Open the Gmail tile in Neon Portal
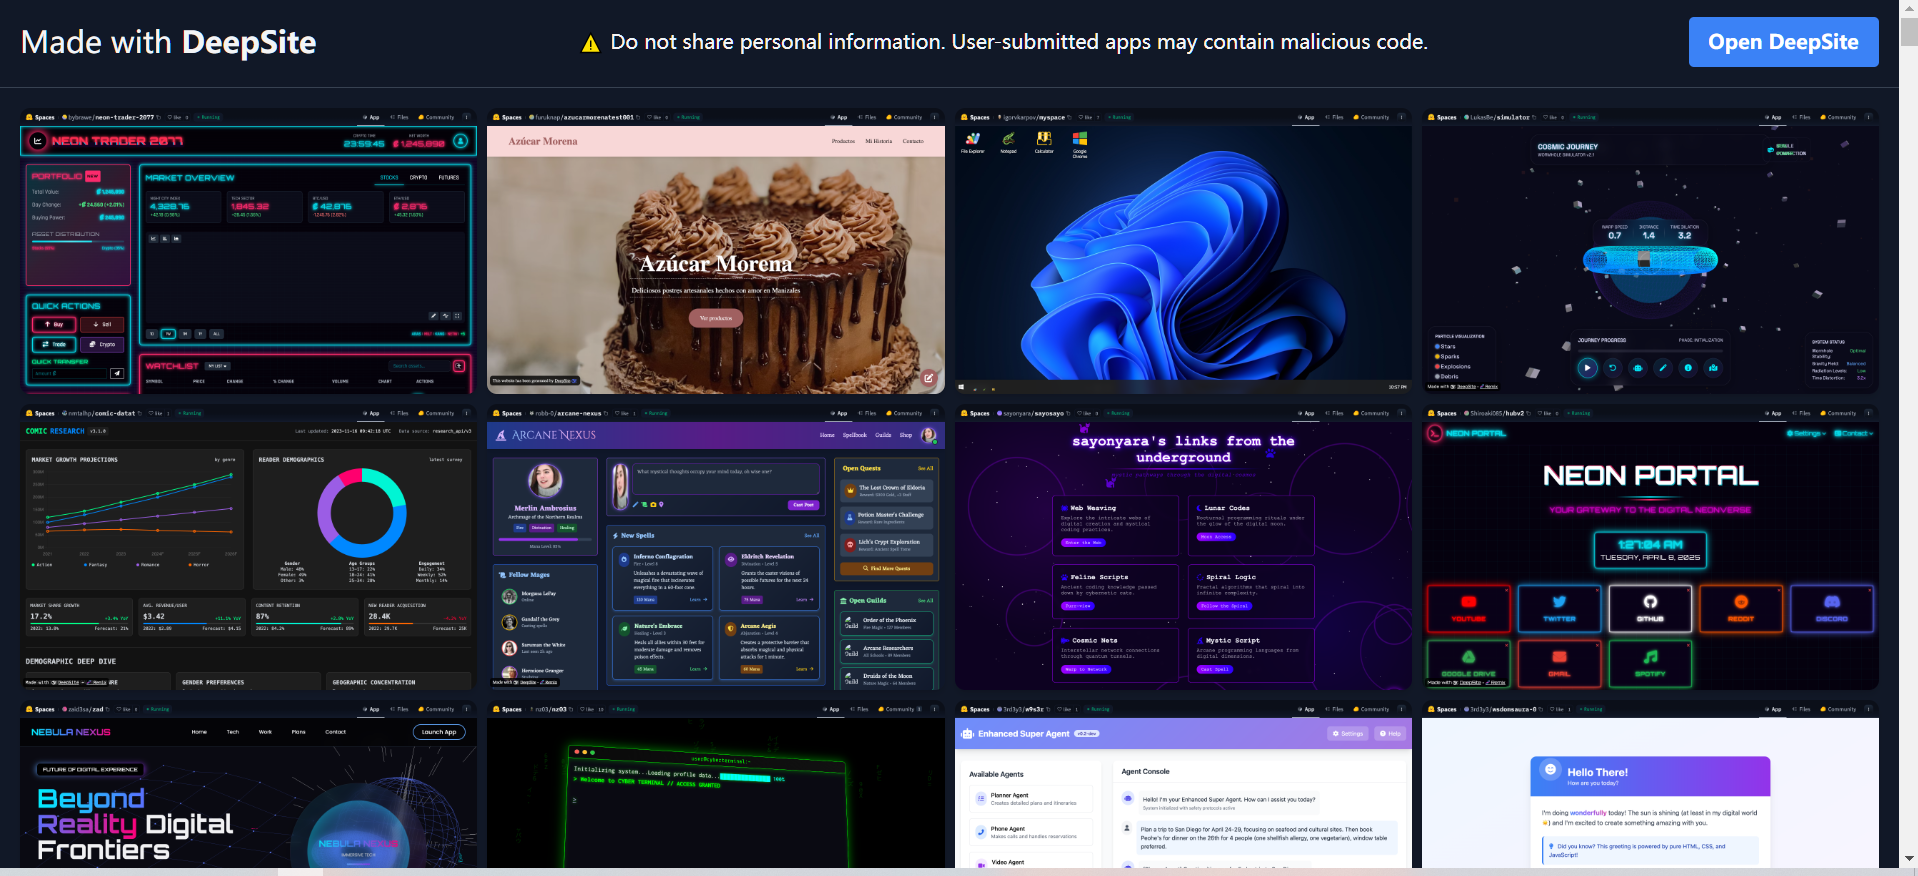This screenshot has height=876, width=1918. (1559, 663)
